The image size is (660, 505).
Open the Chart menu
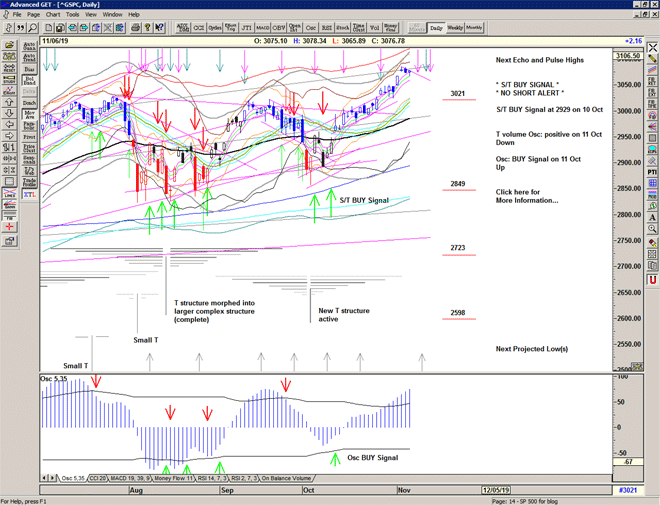[x=53, y=15]
